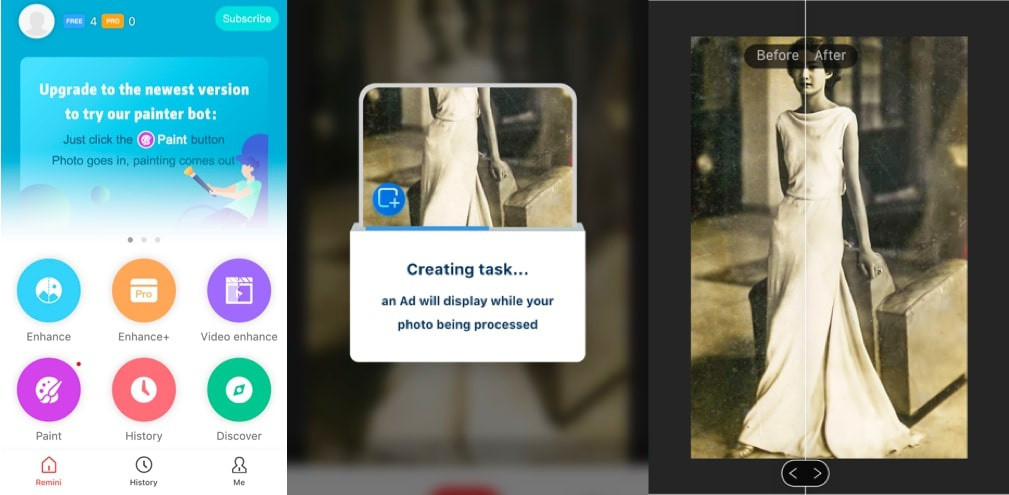Tap the orange PRO credits badge
Image resolution: width=1009 pixels, height=495 pixels.
[x=112, y=21]
